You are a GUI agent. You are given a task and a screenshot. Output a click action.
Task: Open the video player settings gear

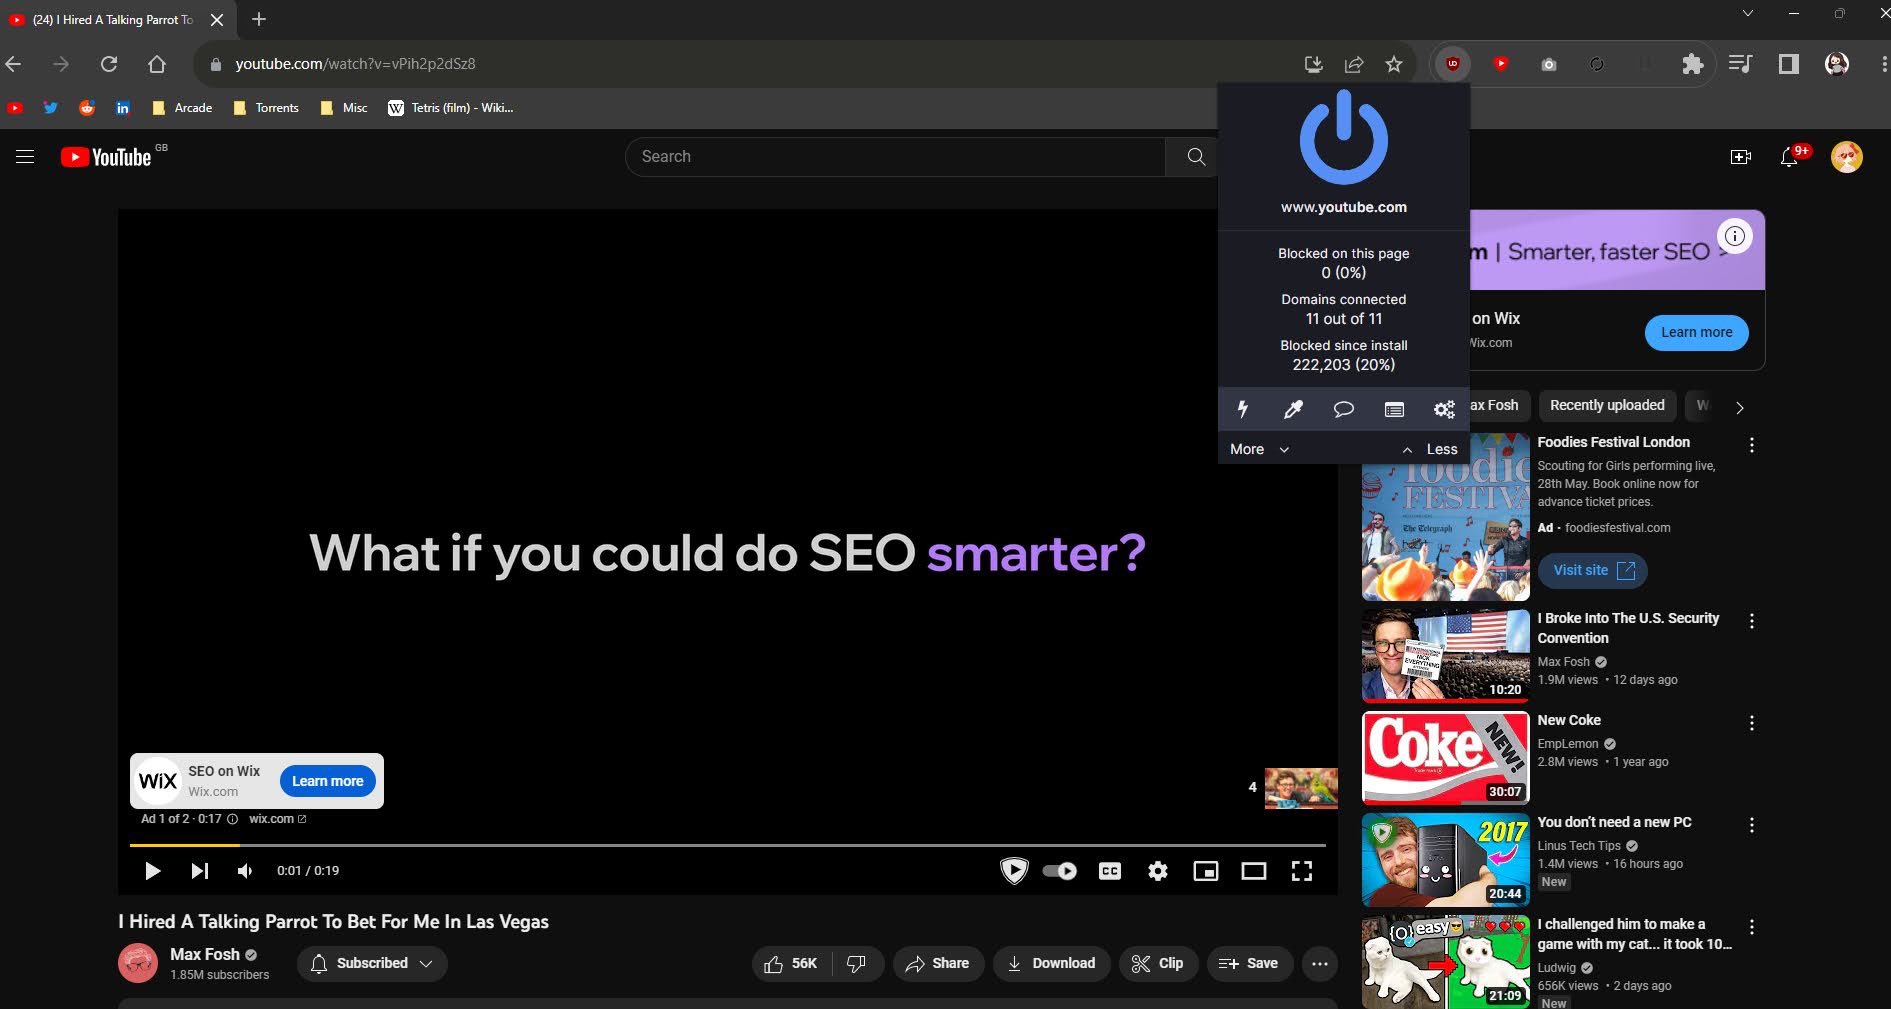[1158, 871]
